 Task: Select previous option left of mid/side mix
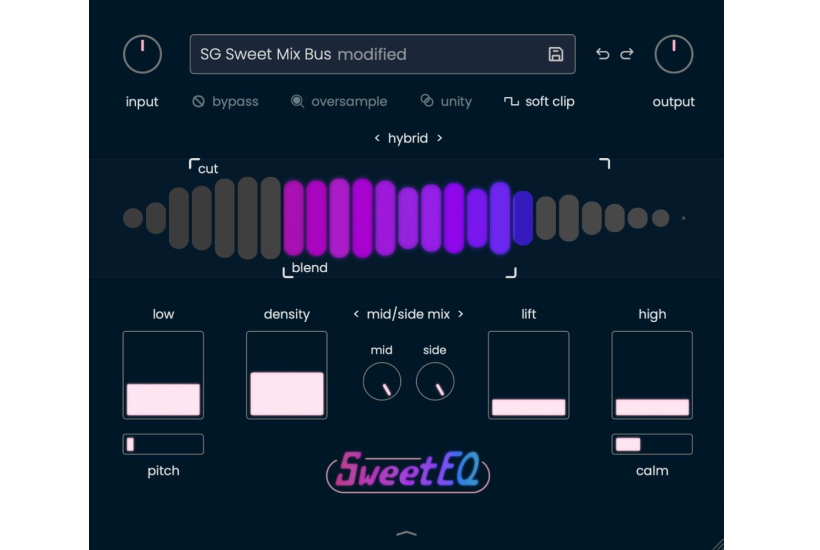[356, 314]
